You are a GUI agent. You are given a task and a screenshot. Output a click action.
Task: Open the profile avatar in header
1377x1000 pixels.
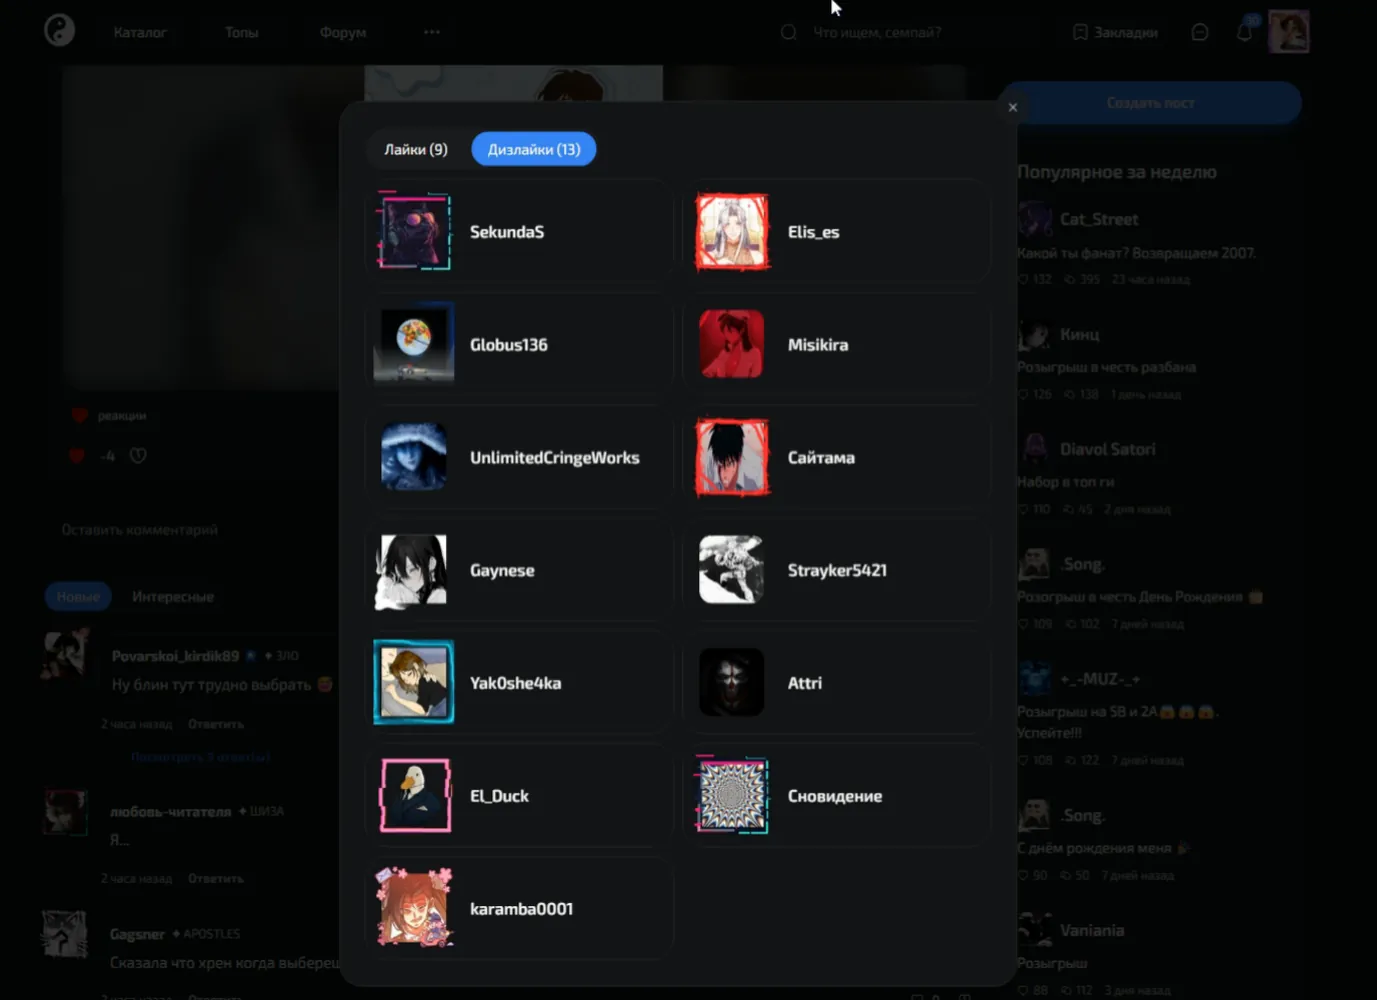(1288, 31)
